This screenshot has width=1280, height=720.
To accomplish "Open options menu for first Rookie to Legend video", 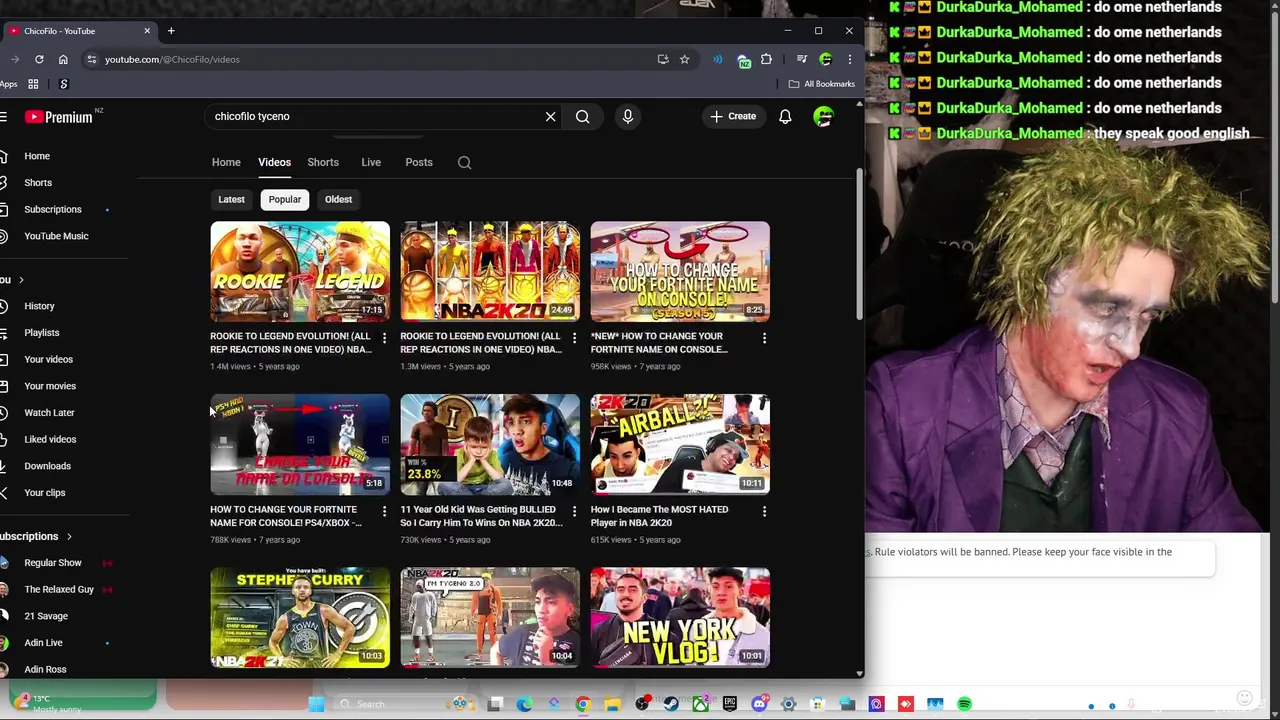I will [x=384, y=338].
